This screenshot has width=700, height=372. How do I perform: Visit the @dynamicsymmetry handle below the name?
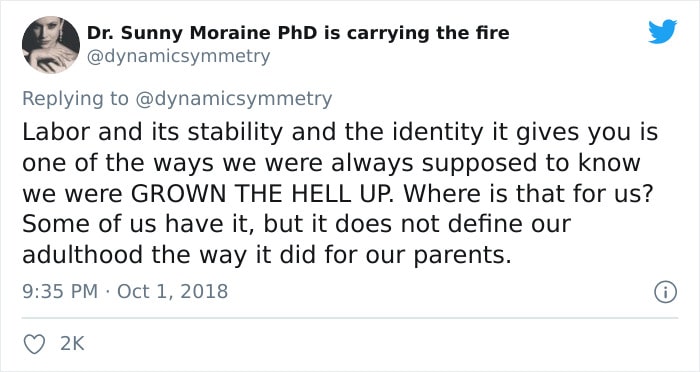(x=178, y=57)
